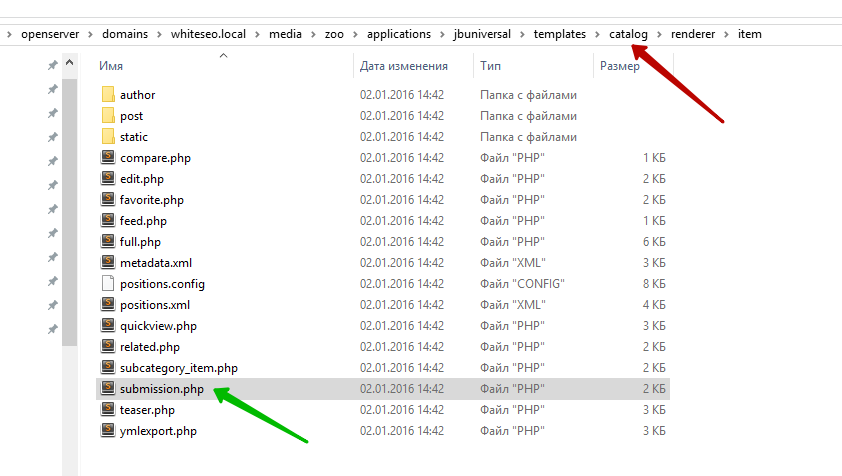Sort by Дата изменения column header
842x476 pixels.
pyautogui.click(x=403, y=66)
